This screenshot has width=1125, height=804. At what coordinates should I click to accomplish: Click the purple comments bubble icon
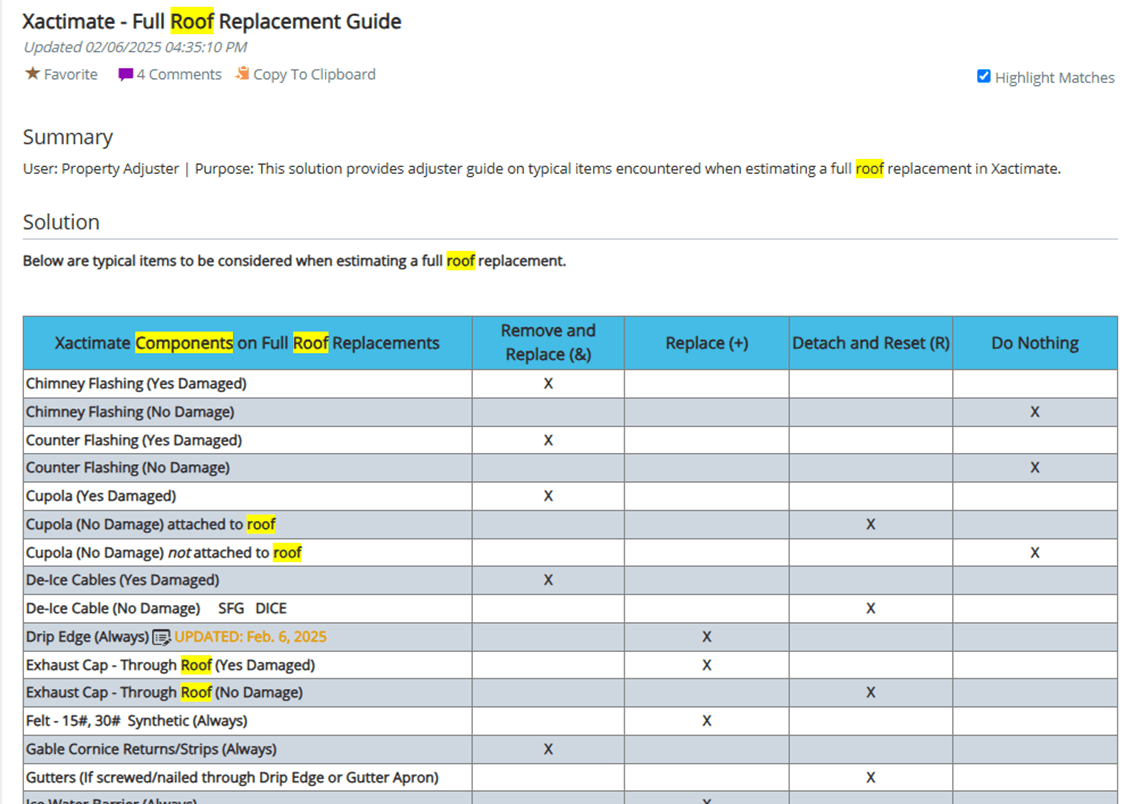point(126,75)
